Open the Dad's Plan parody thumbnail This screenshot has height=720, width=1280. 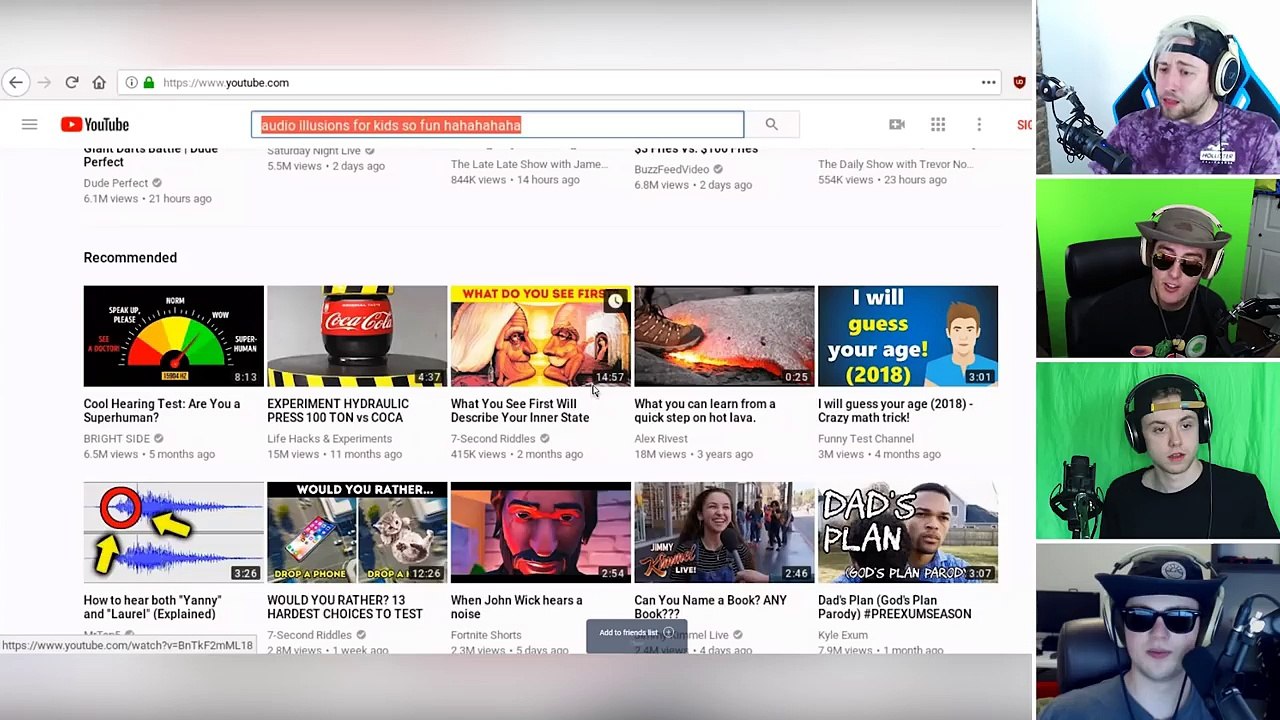[908, 532]
